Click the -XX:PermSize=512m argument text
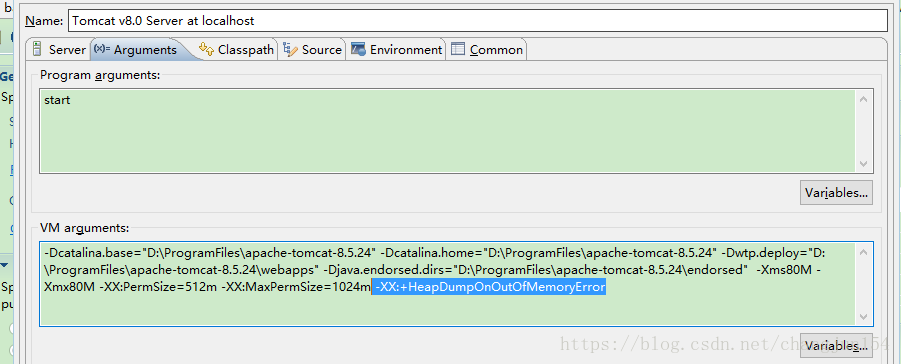 [x=158, y=288]
